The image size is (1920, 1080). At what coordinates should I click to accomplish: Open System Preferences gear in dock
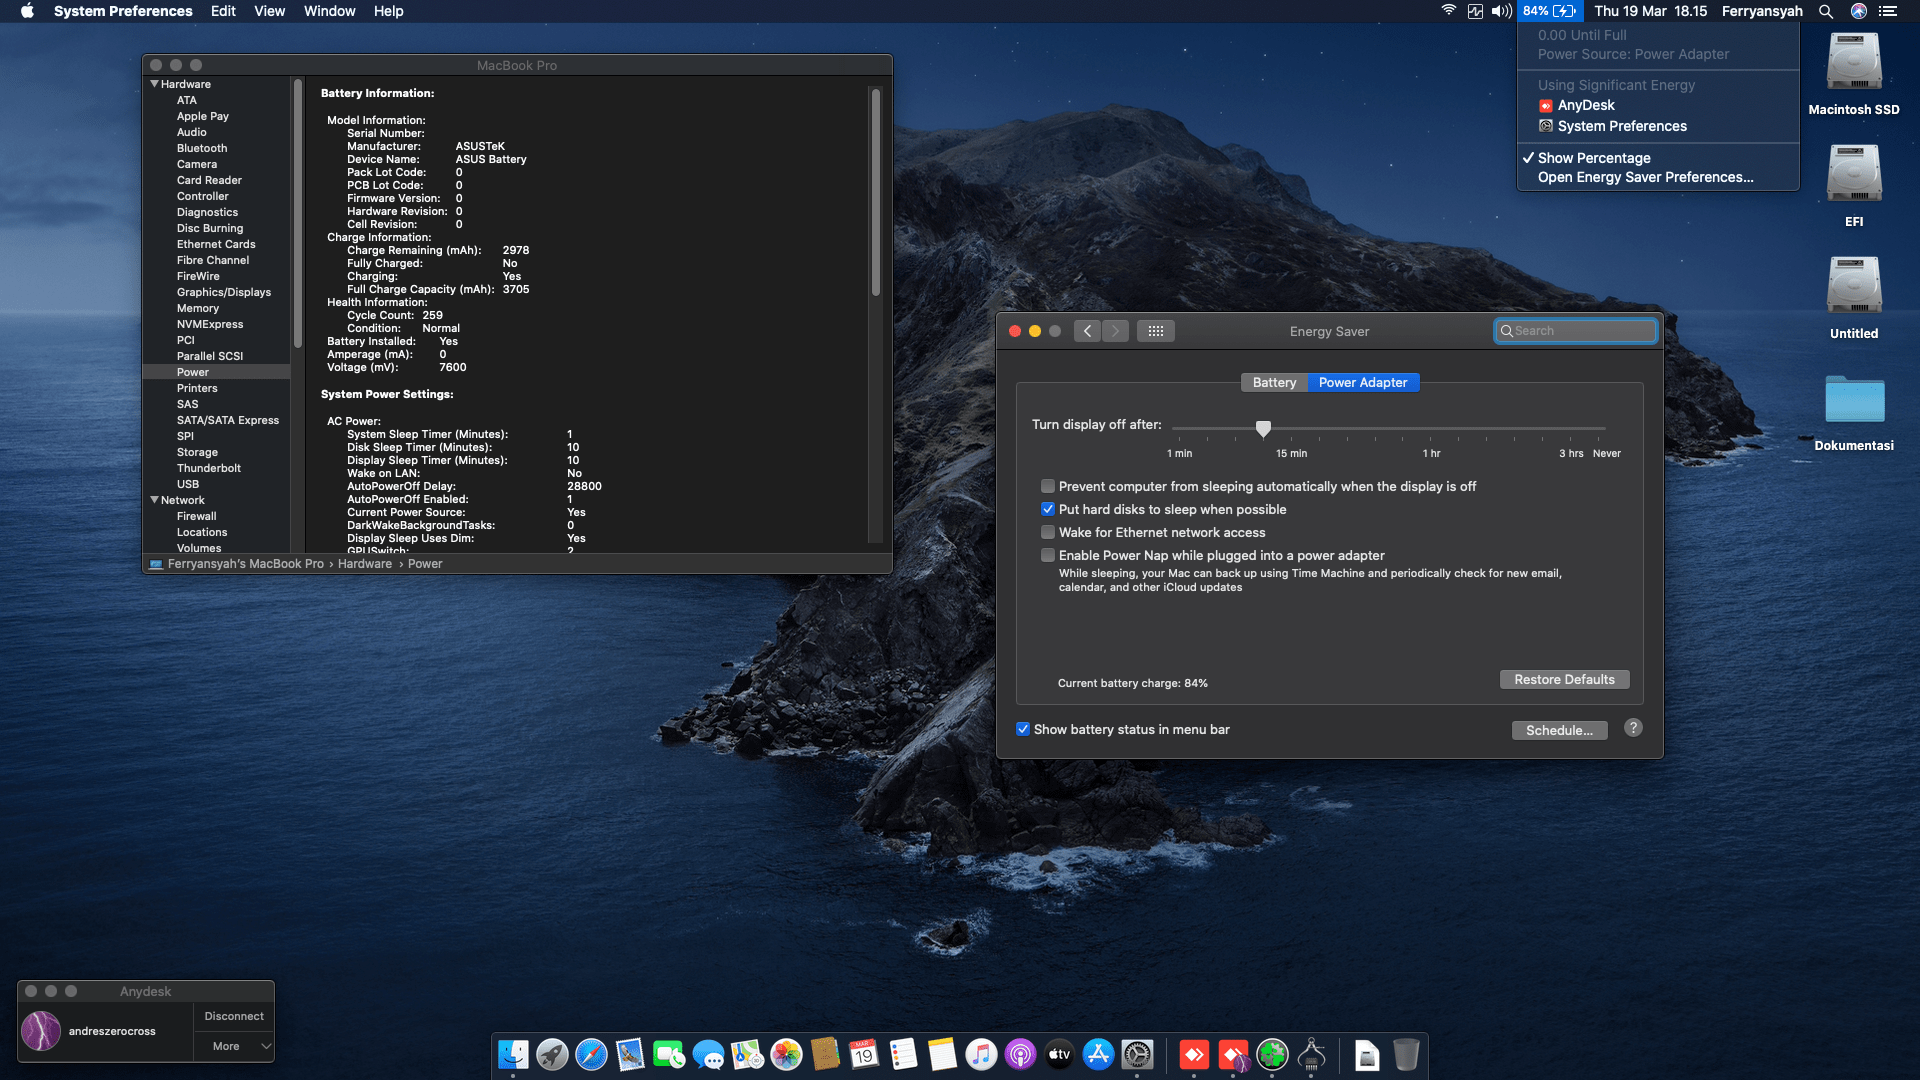tap(1137, 1054)
